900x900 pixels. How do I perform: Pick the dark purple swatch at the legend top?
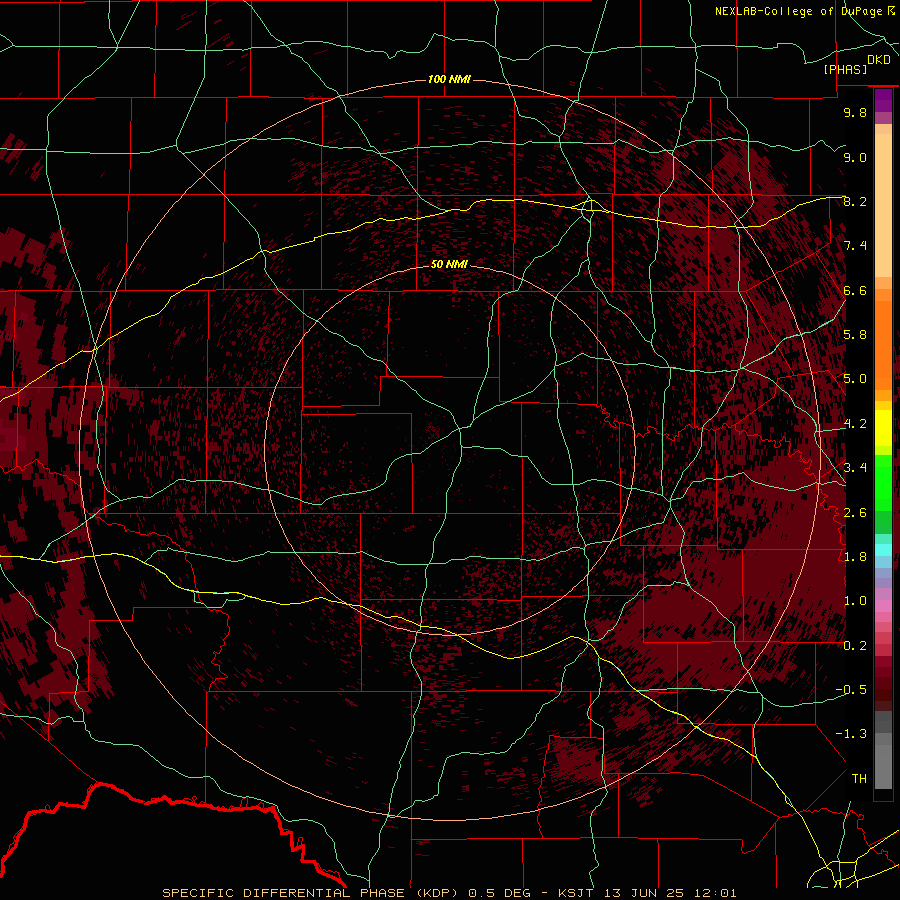tap(883, 100)
